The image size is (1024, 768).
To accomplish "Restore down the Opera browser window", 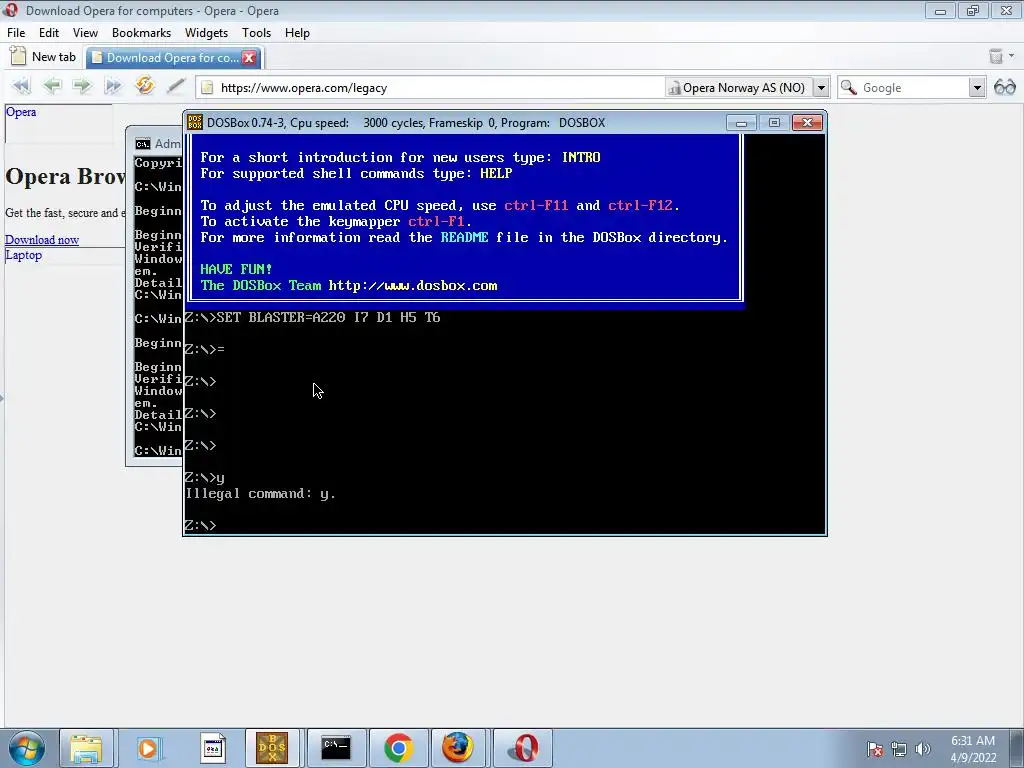I will (x=973, y=10).
